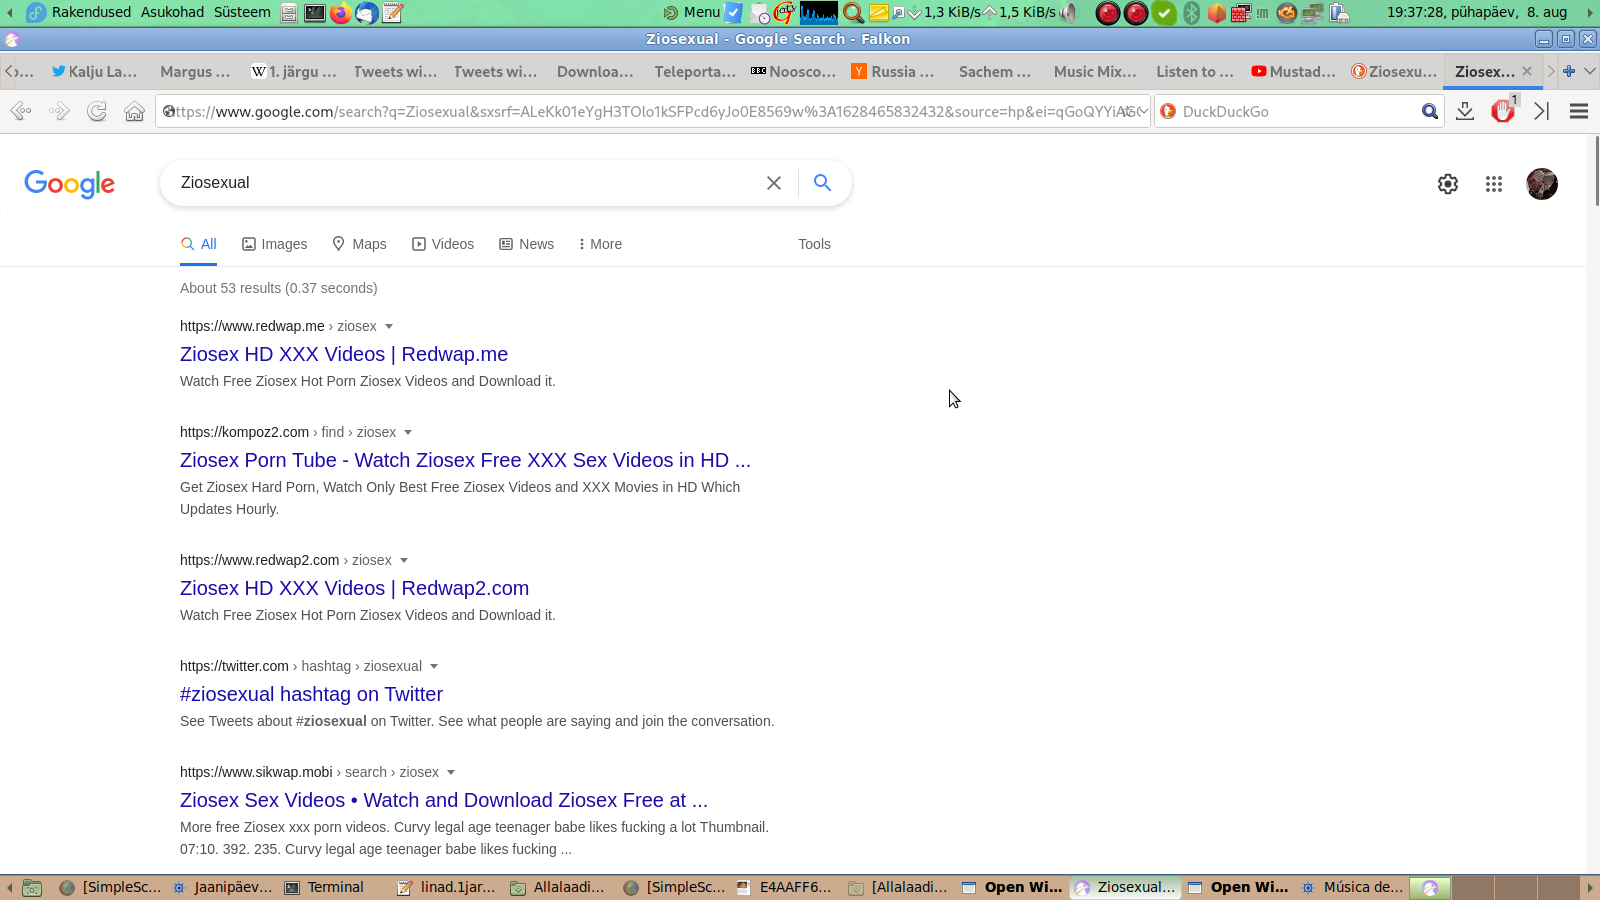Open the Falkon downloads manager icon
This screenshot has width=1600, height=900.
1465,111
